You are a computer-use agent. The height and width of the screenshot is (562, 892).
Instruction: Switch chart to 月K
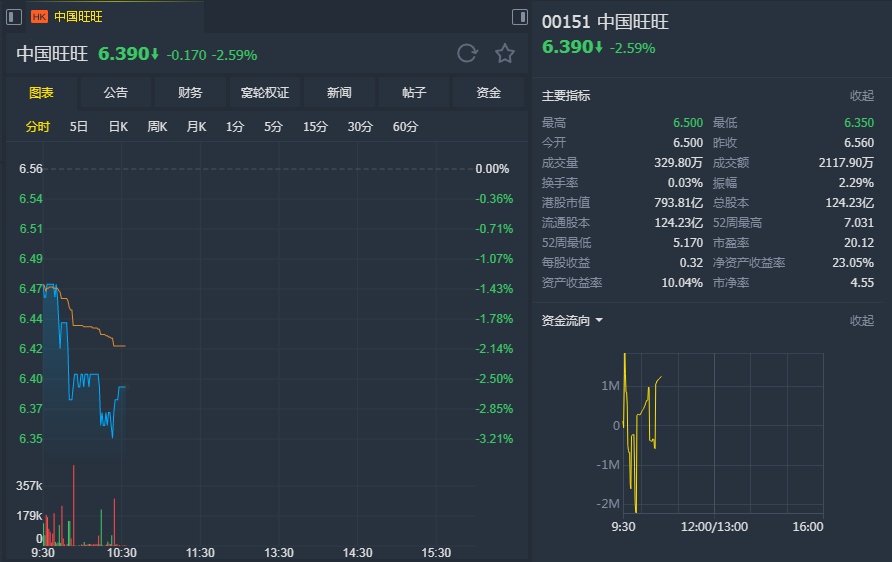(x=196, y=126)
